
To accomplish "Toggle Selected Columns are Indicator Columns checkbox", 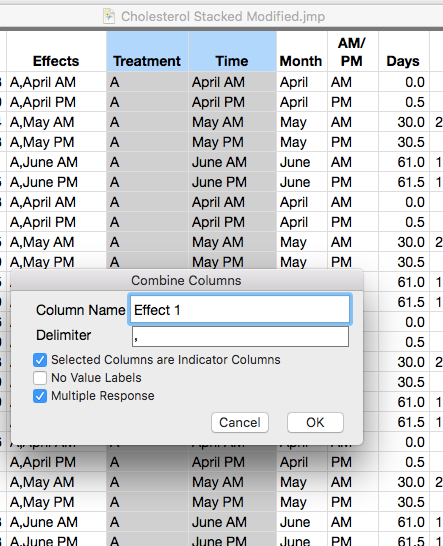I will (40, 360).
